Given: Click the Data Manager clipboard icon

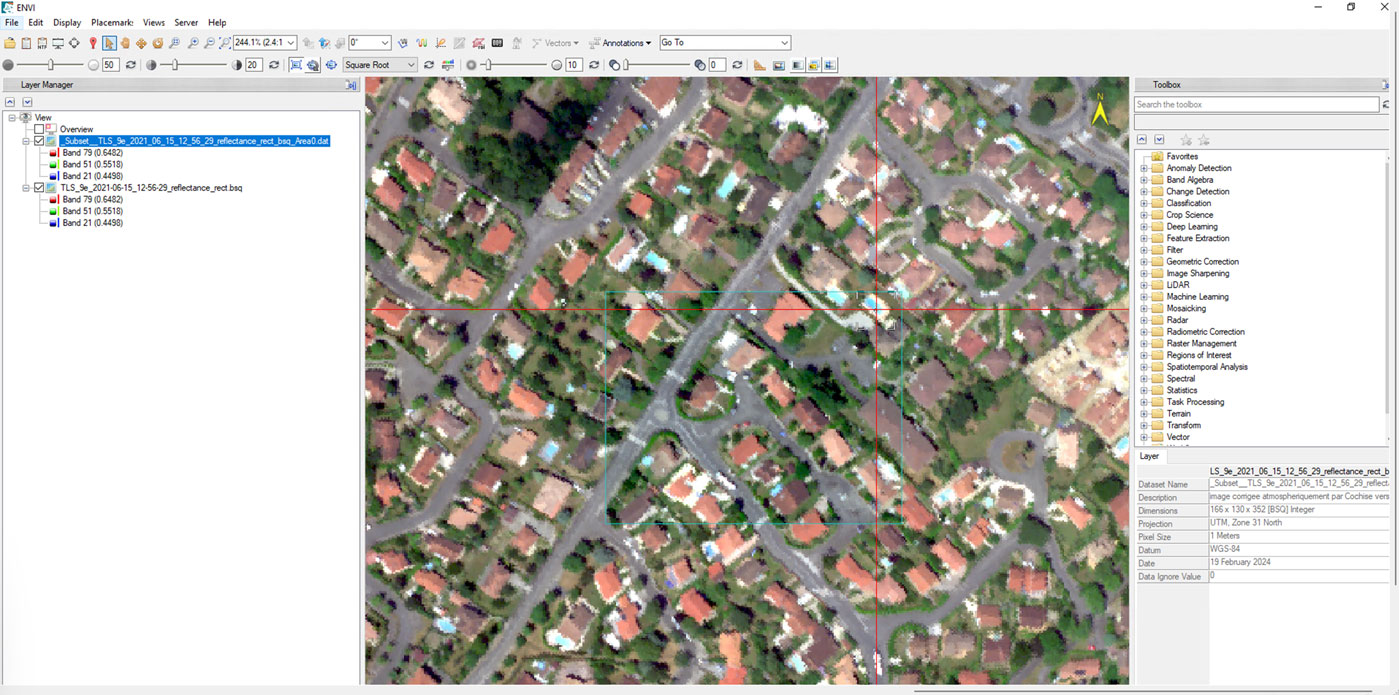Looking at the screenshot, I should 26,43.
